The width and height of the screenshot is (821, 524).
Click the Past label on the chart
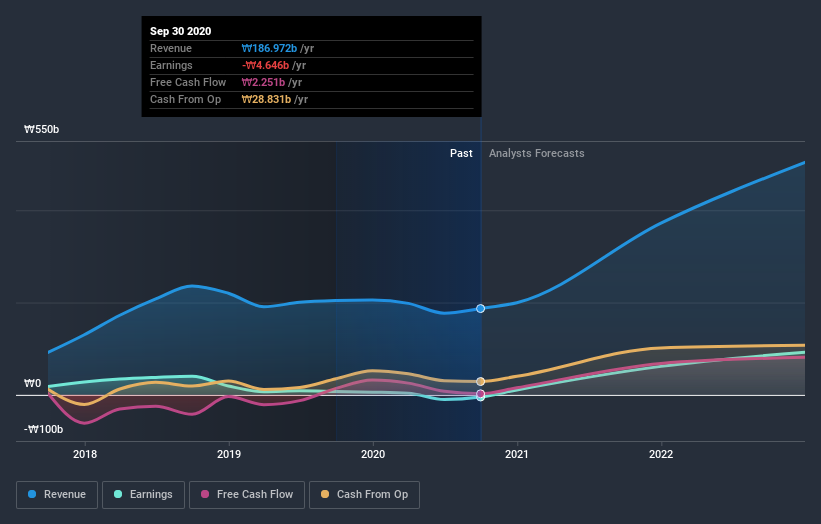[x=461, y=153]
